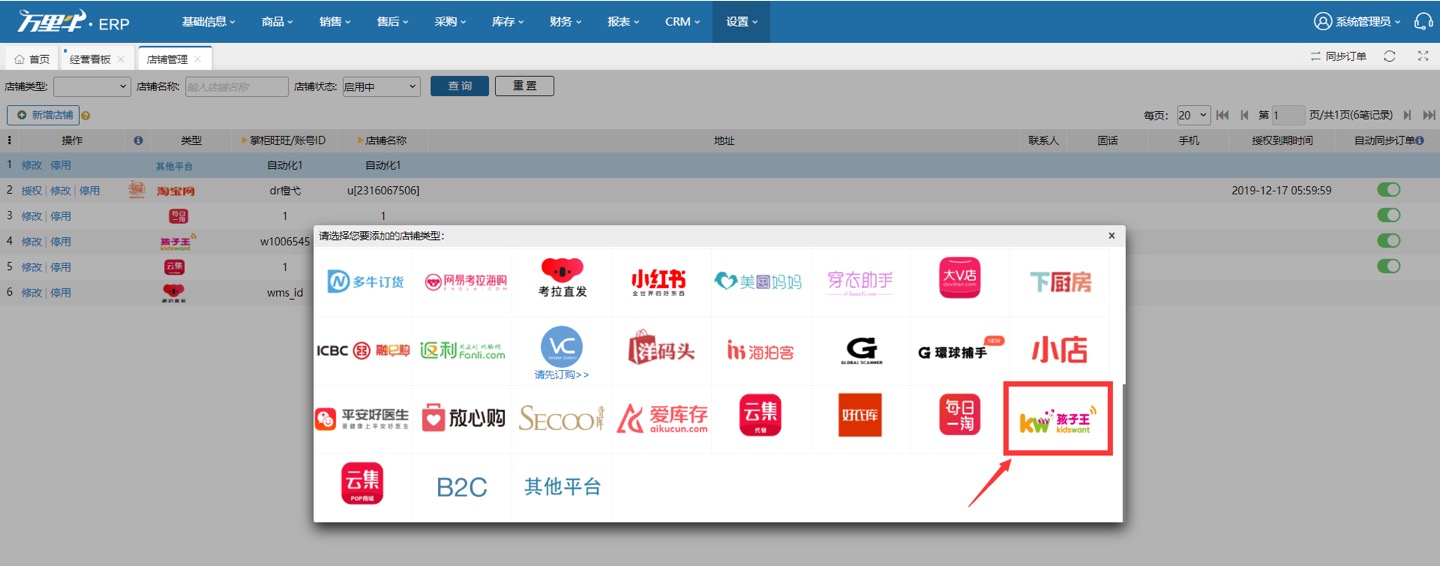Select 美囤妈妈 store type
The image size is (1440, 566).
(757, 282)
